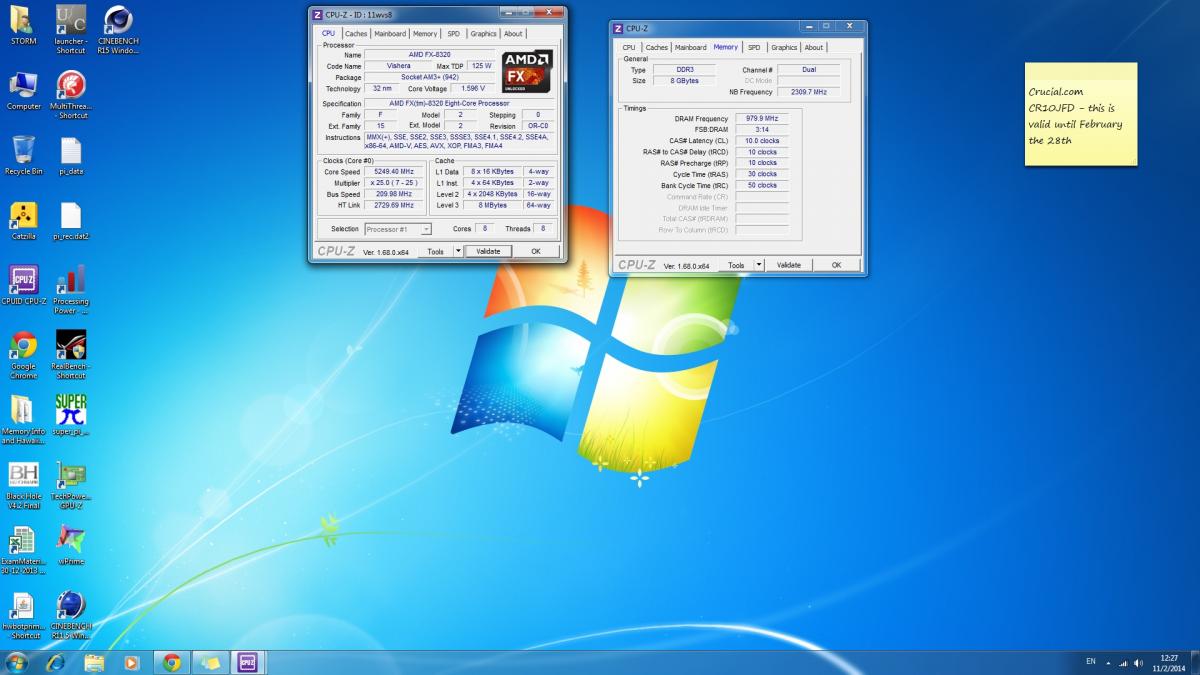Viewport: 1200px width, 675px height.
Task: Click the NB Frequency value 2309.7 MHz
Action: 809,92
